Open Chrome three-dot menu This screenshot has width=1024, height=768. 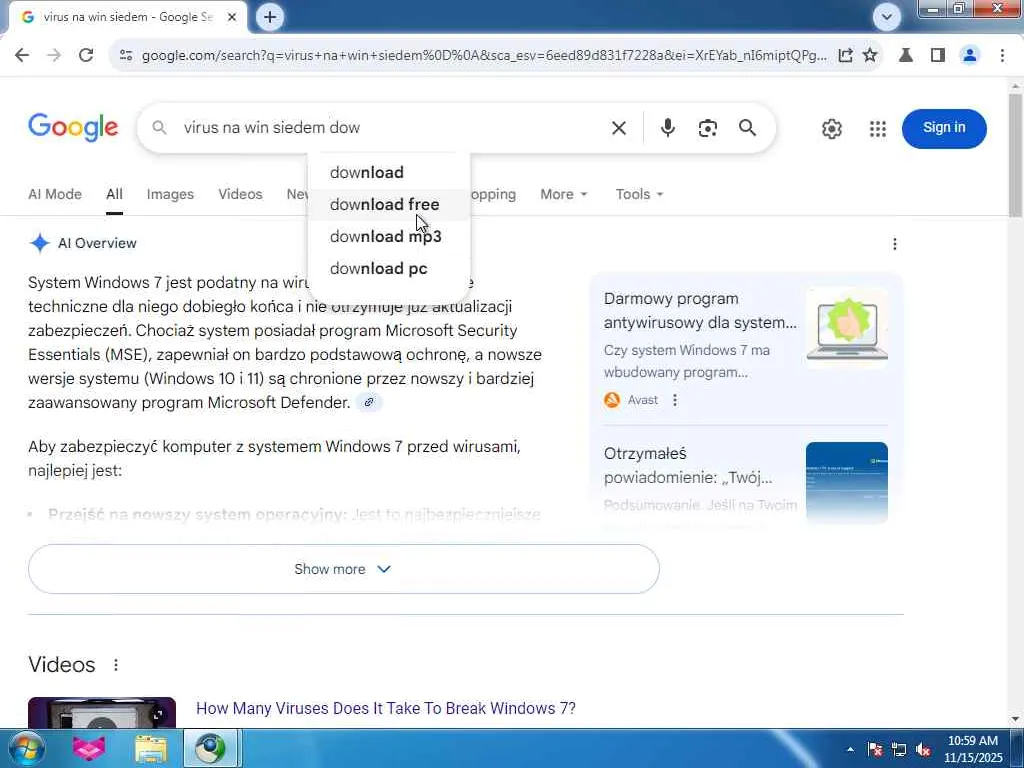(1002, 56)
